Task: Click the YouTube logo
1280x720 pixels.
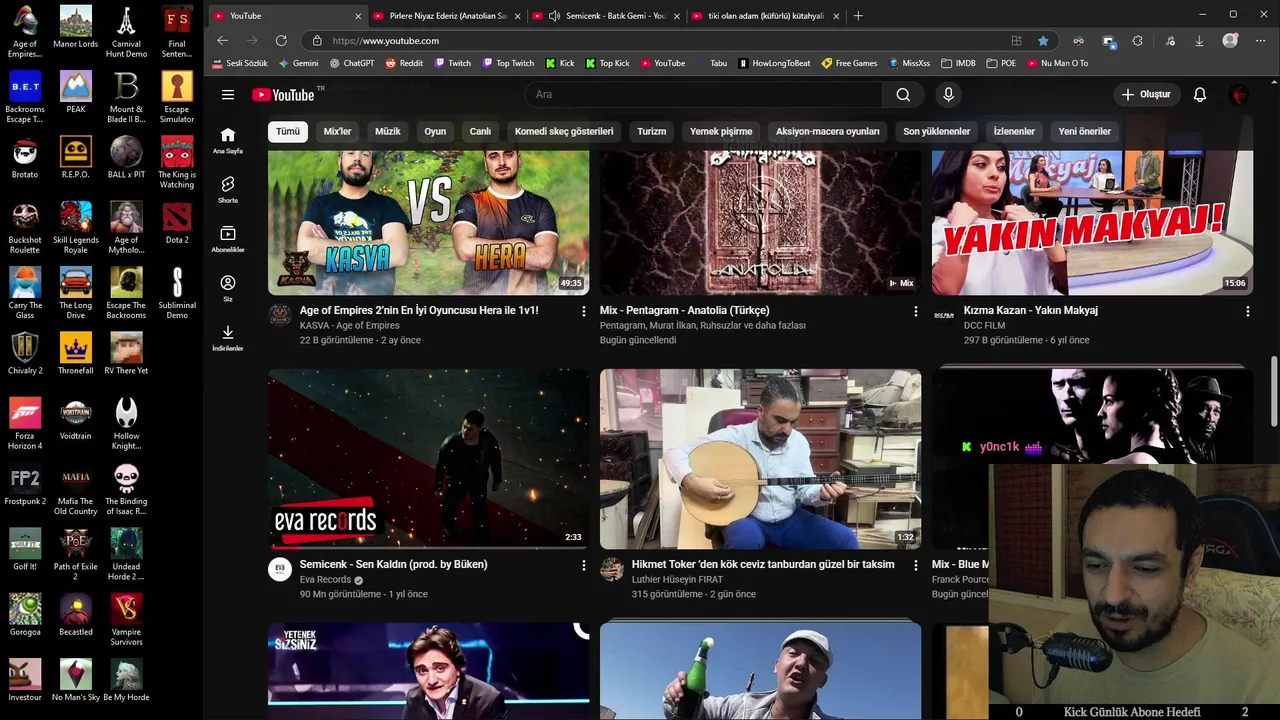Action: click(283, 94)
